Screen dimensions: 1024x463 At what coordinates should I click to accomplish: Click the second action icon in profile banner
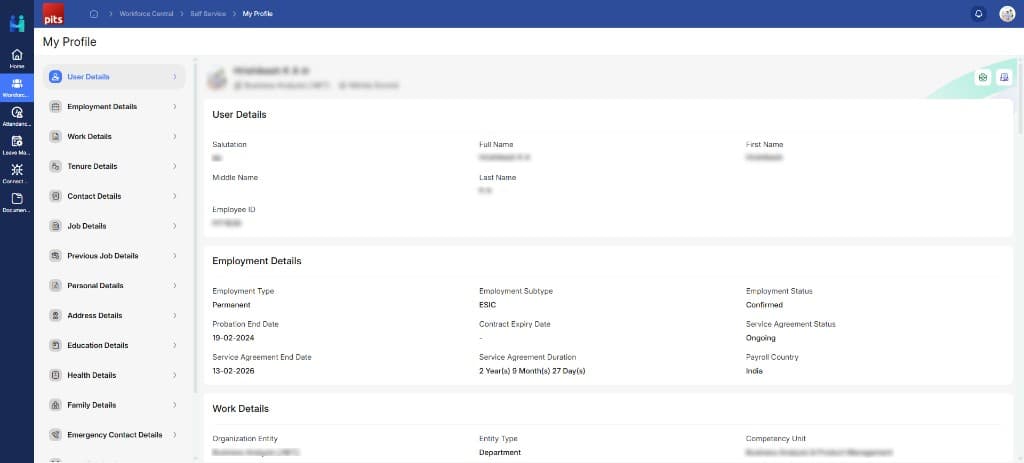(1004, 78)
